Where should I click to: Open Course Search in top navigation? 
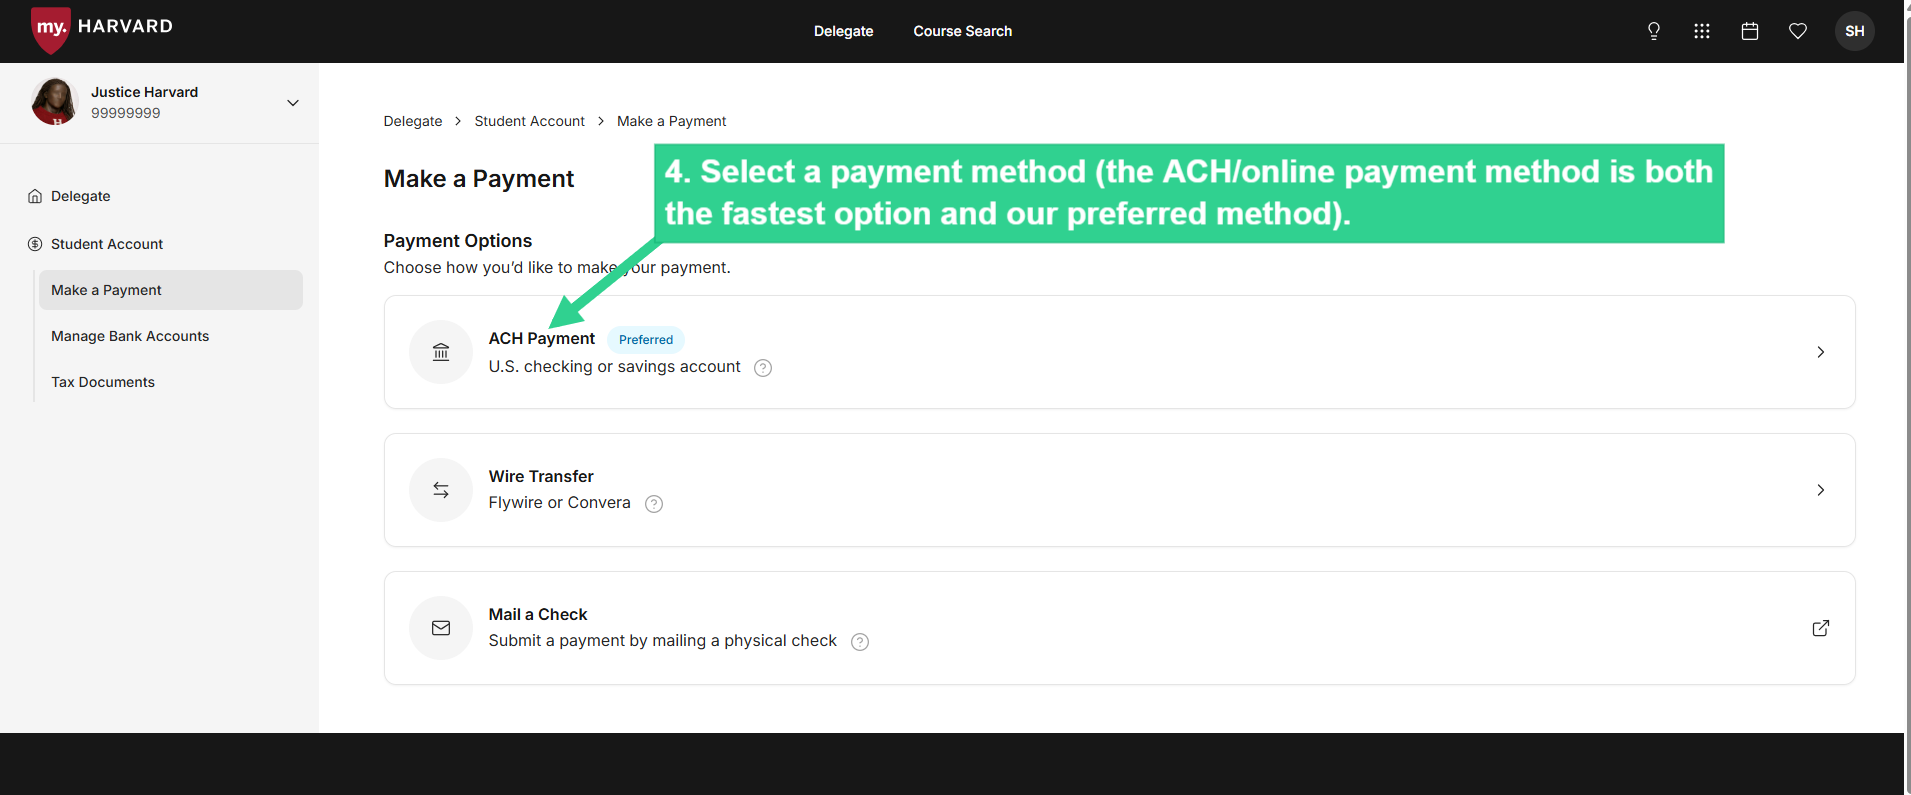coord(962,31)
